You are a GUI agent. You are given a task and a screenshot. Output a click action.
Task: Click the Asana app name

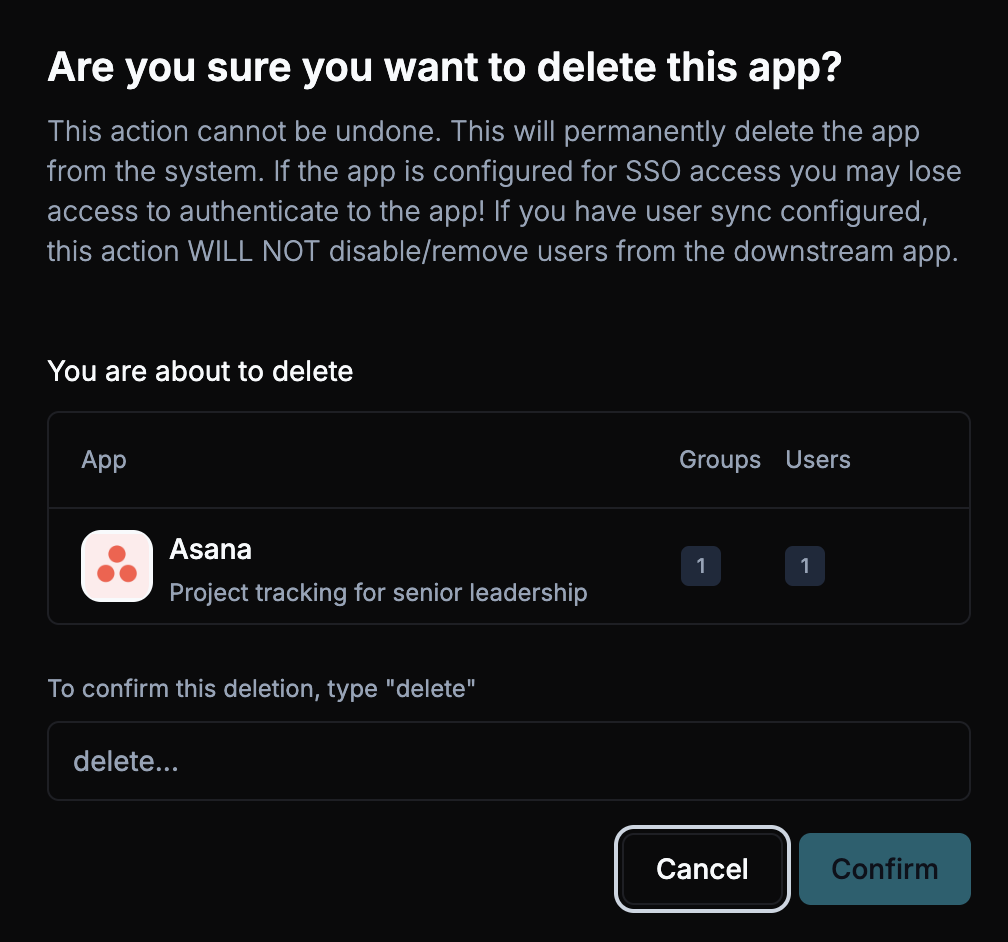(210, 549)
